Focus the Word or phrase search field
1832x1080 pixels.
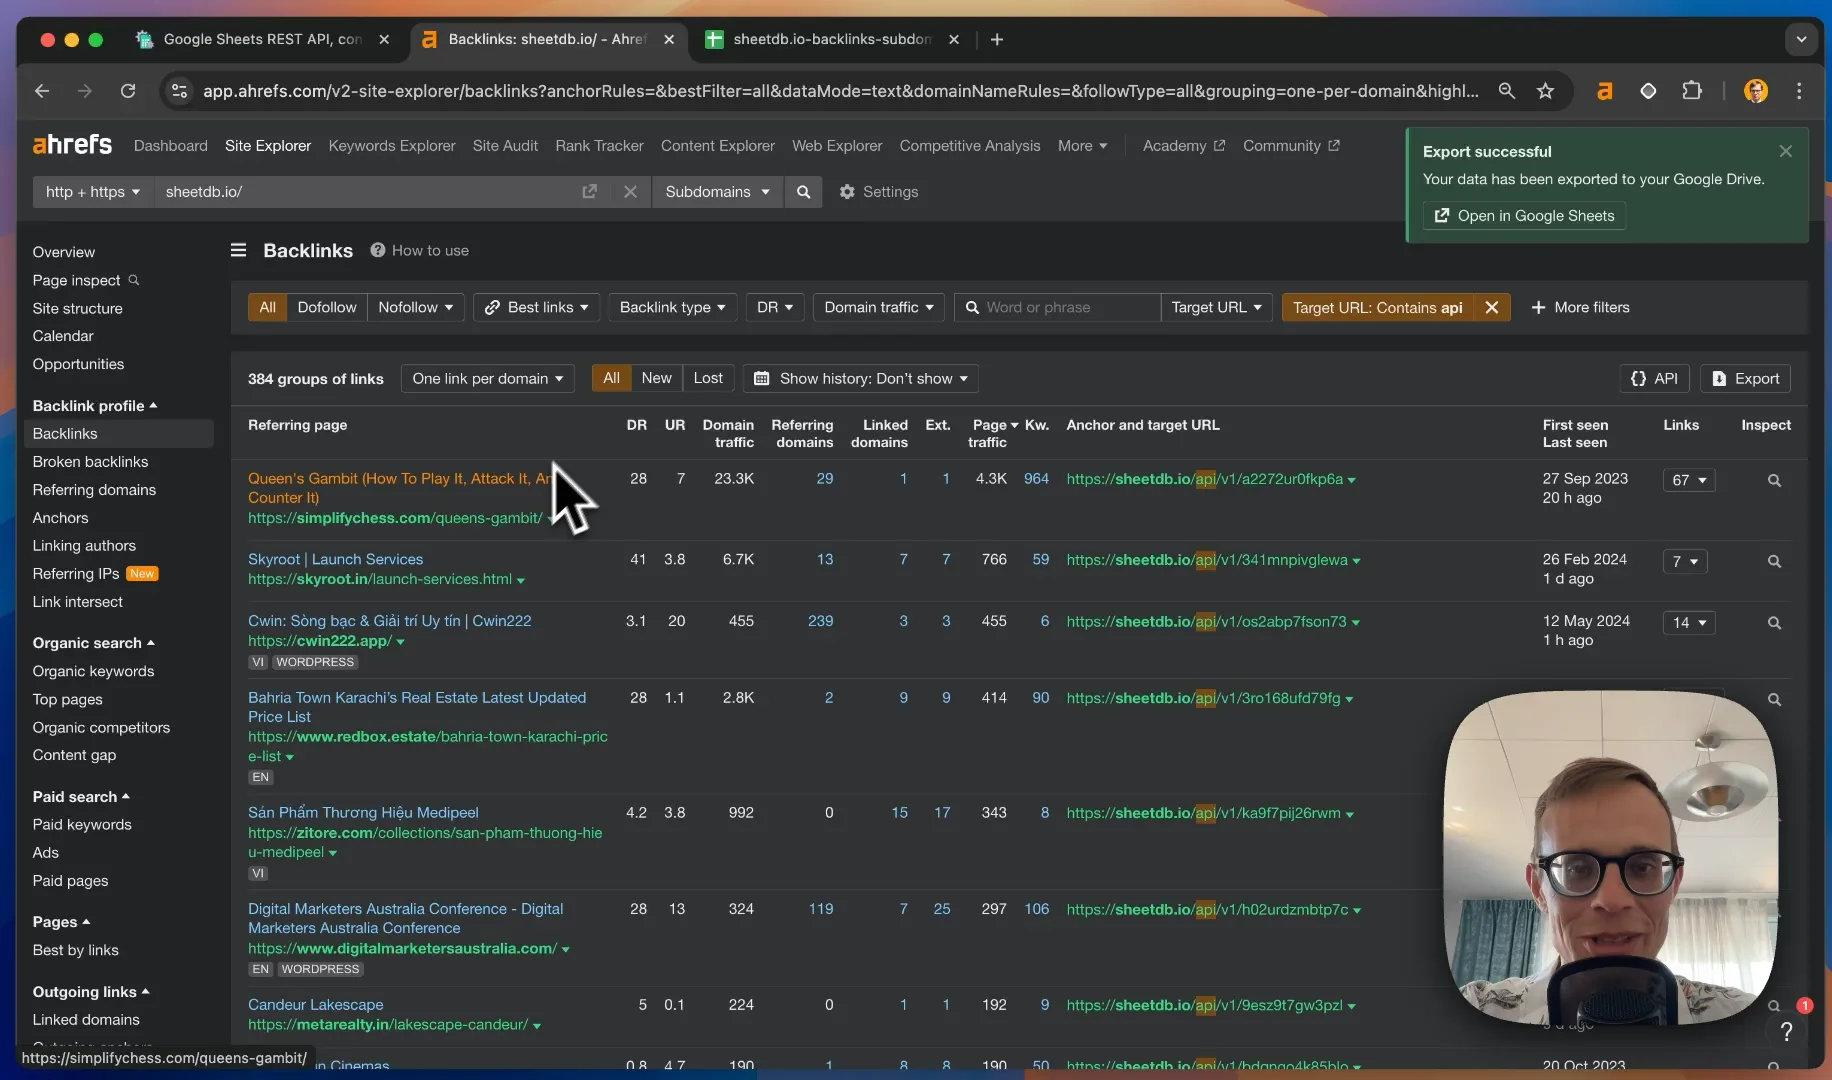coord(1057,307)
